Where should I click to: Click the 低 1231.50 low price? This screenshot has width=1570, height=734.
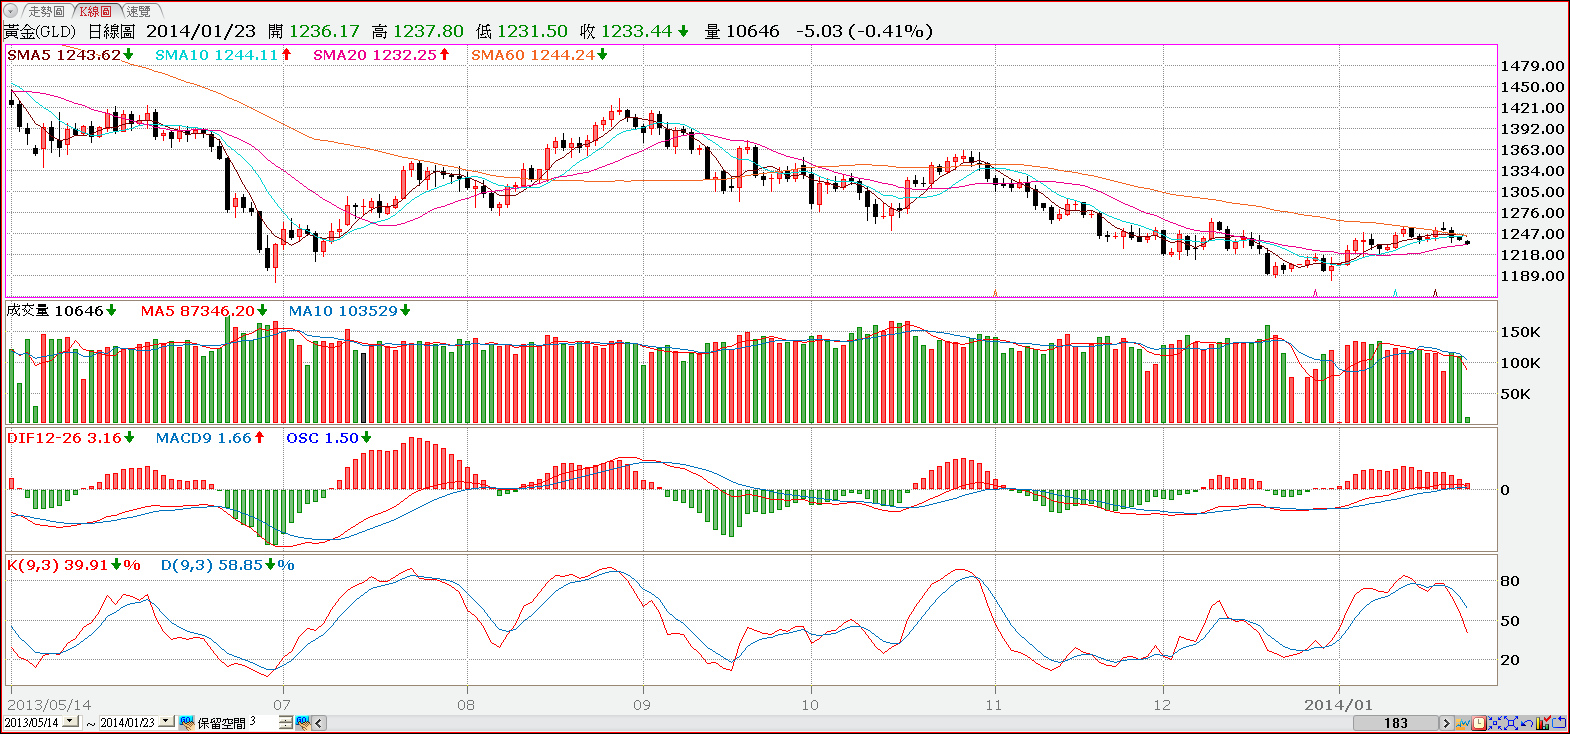point(522,31)
